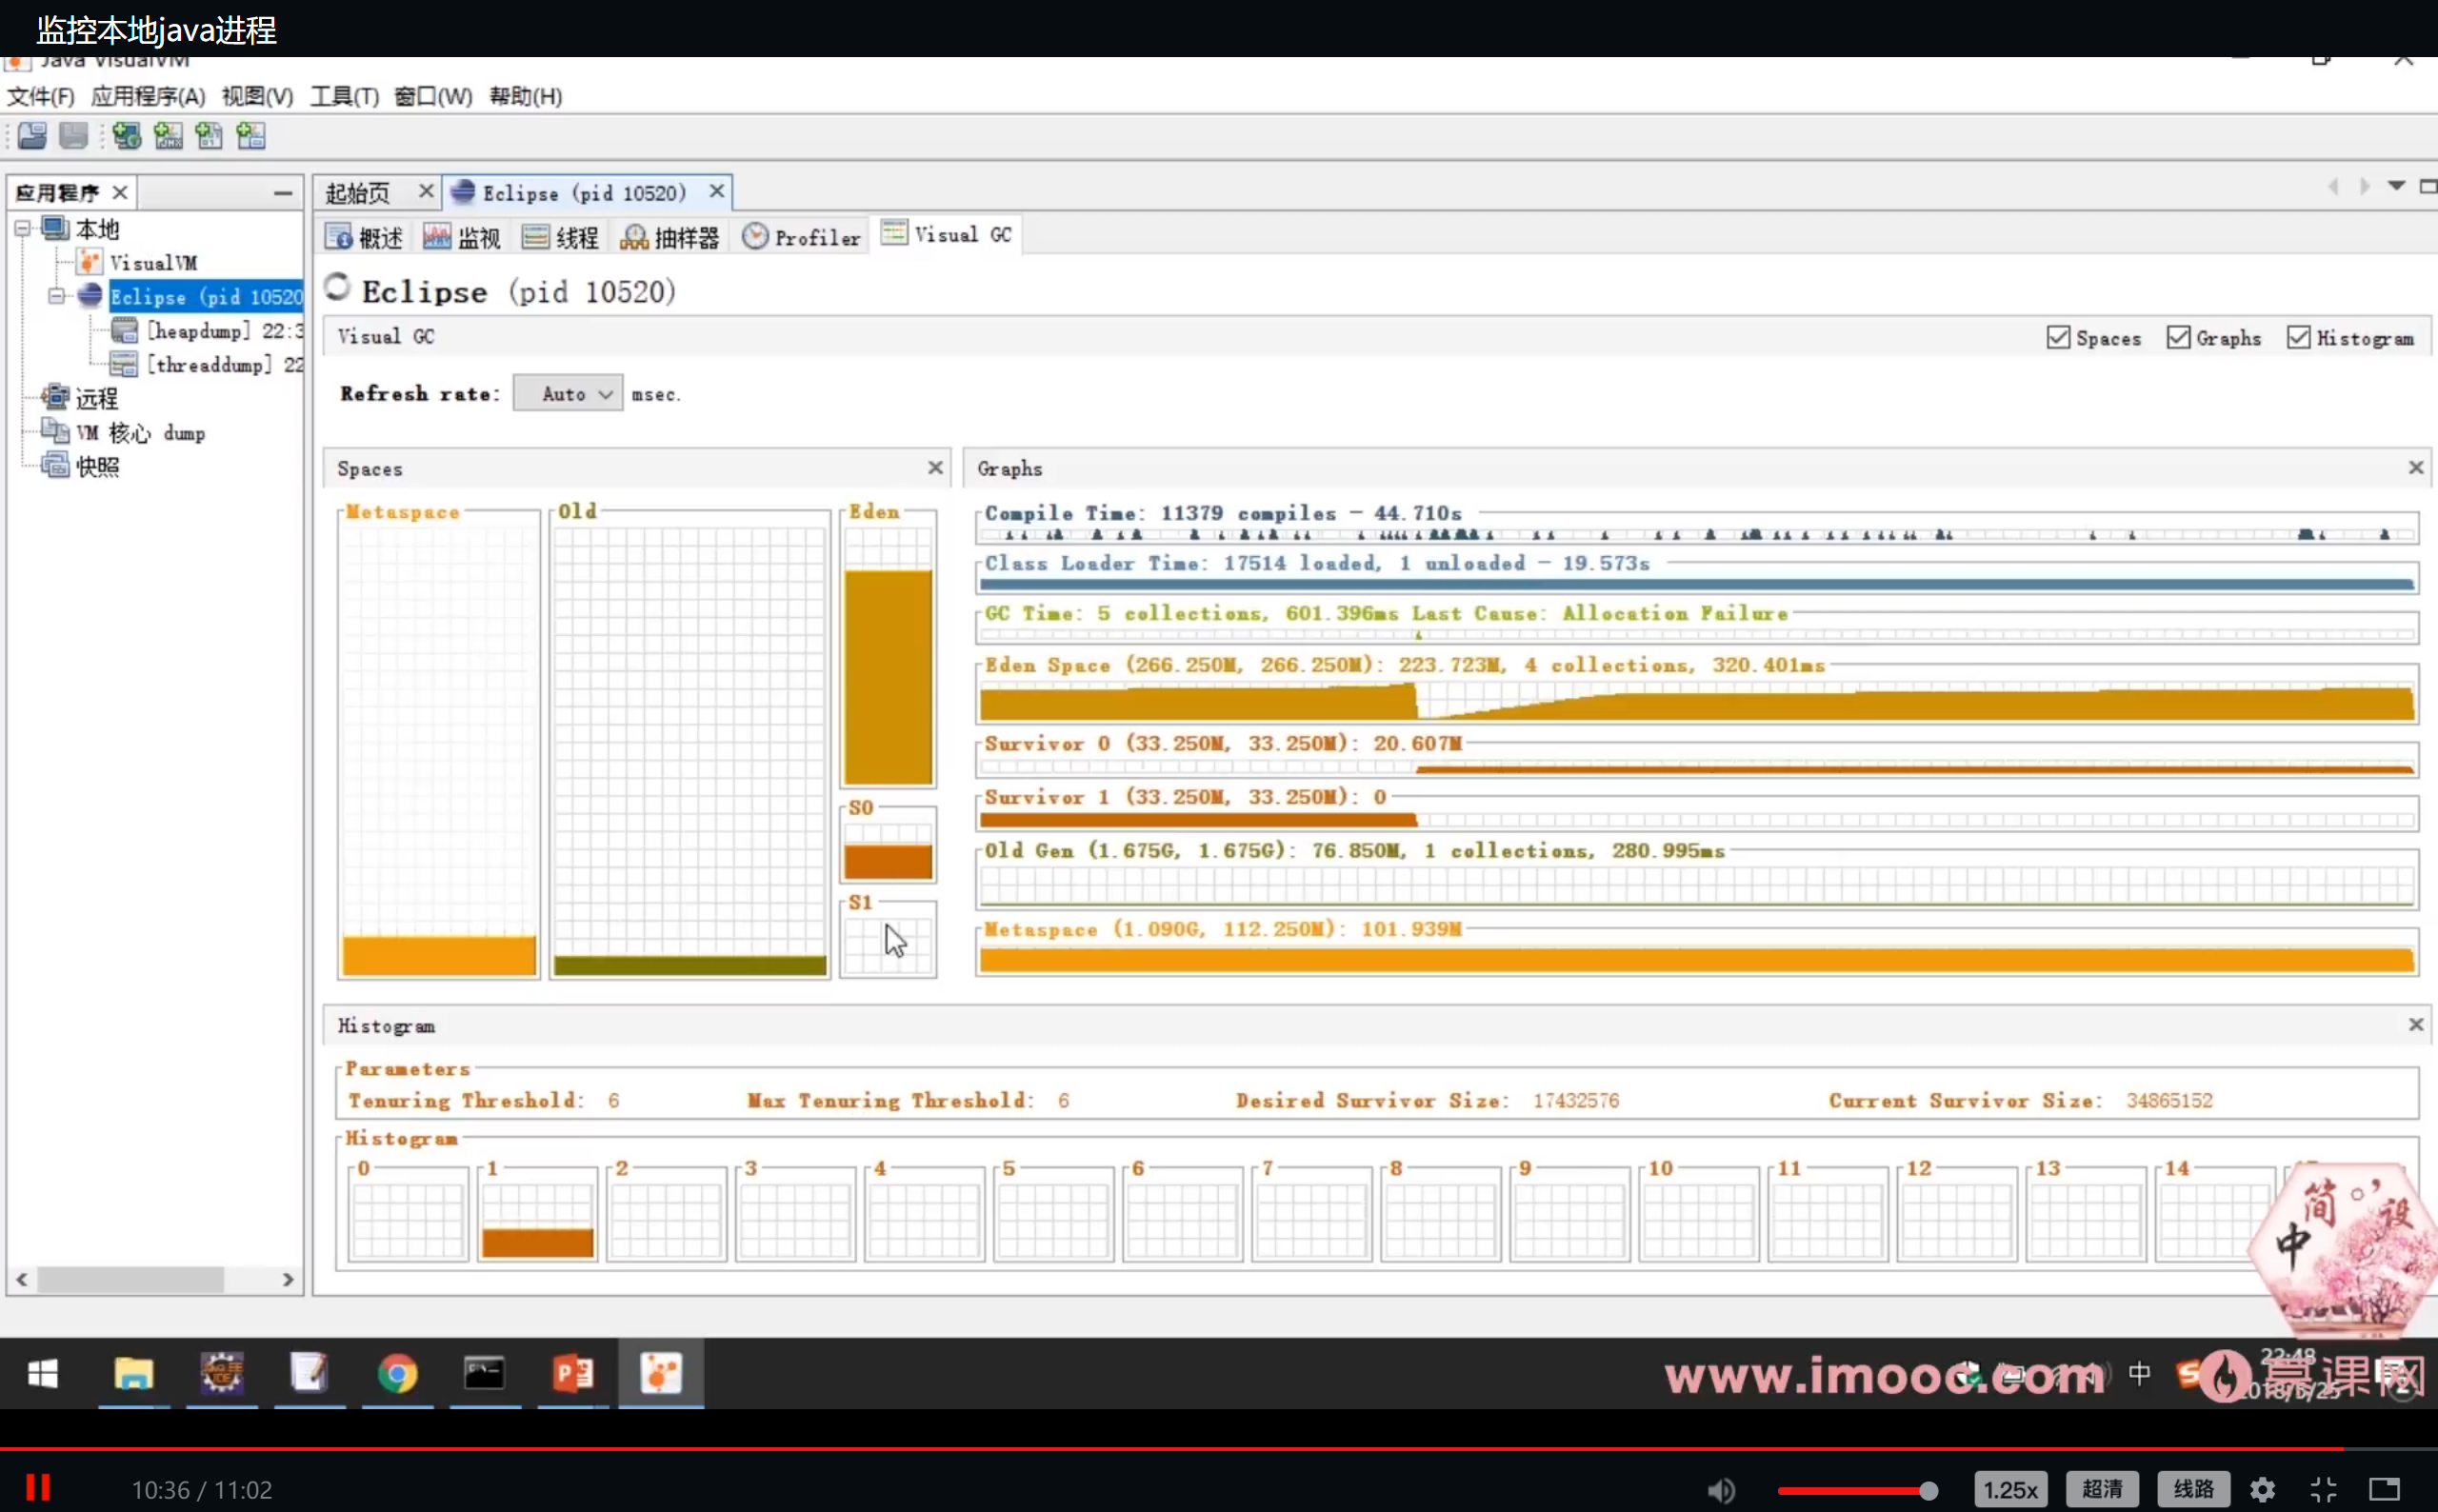Collapse the 本地 tree node

[x=22, y=229]
